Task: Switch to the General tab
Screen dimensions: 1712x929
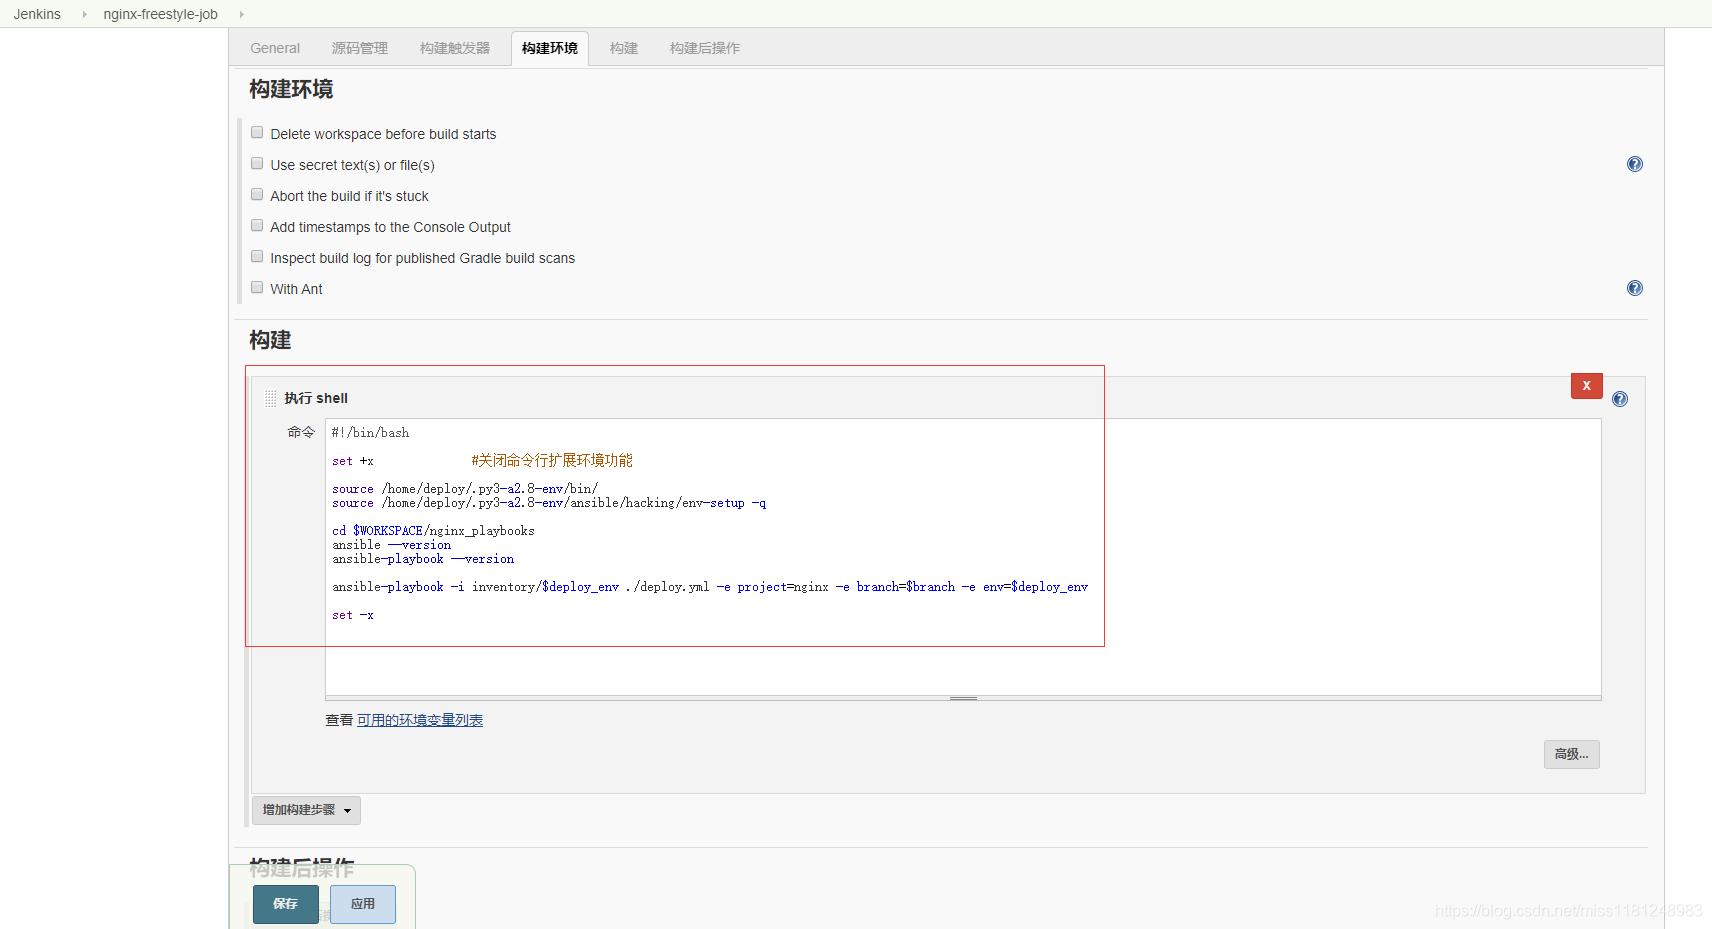Action: (x=275, y=48)
